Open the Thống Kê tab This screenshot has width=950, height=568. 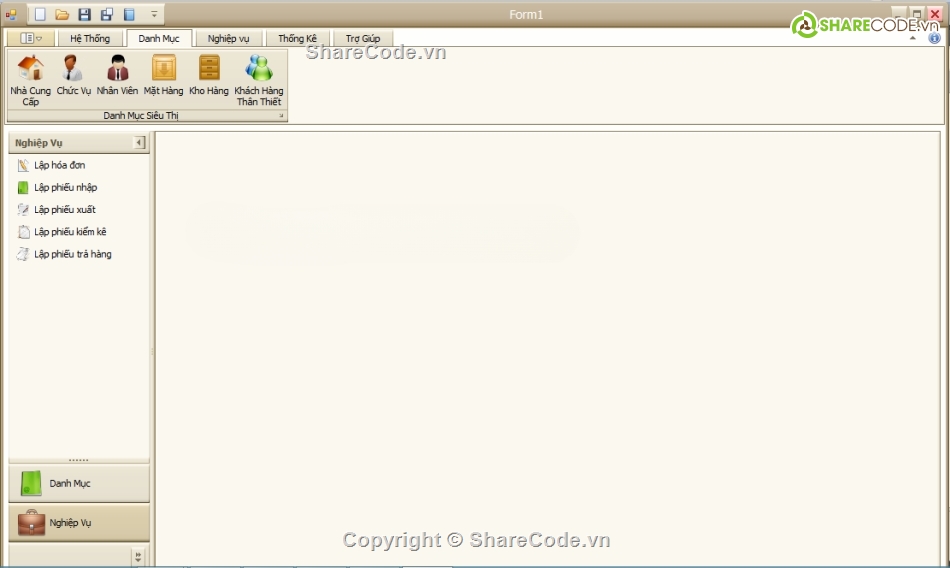click(297, 38)
